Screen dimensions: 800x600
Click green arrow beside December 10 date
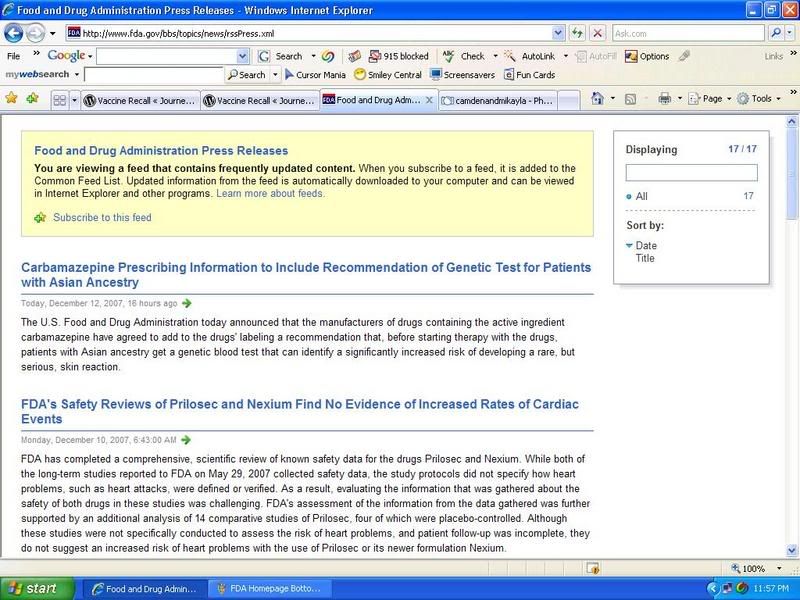[x=186, y=440]
